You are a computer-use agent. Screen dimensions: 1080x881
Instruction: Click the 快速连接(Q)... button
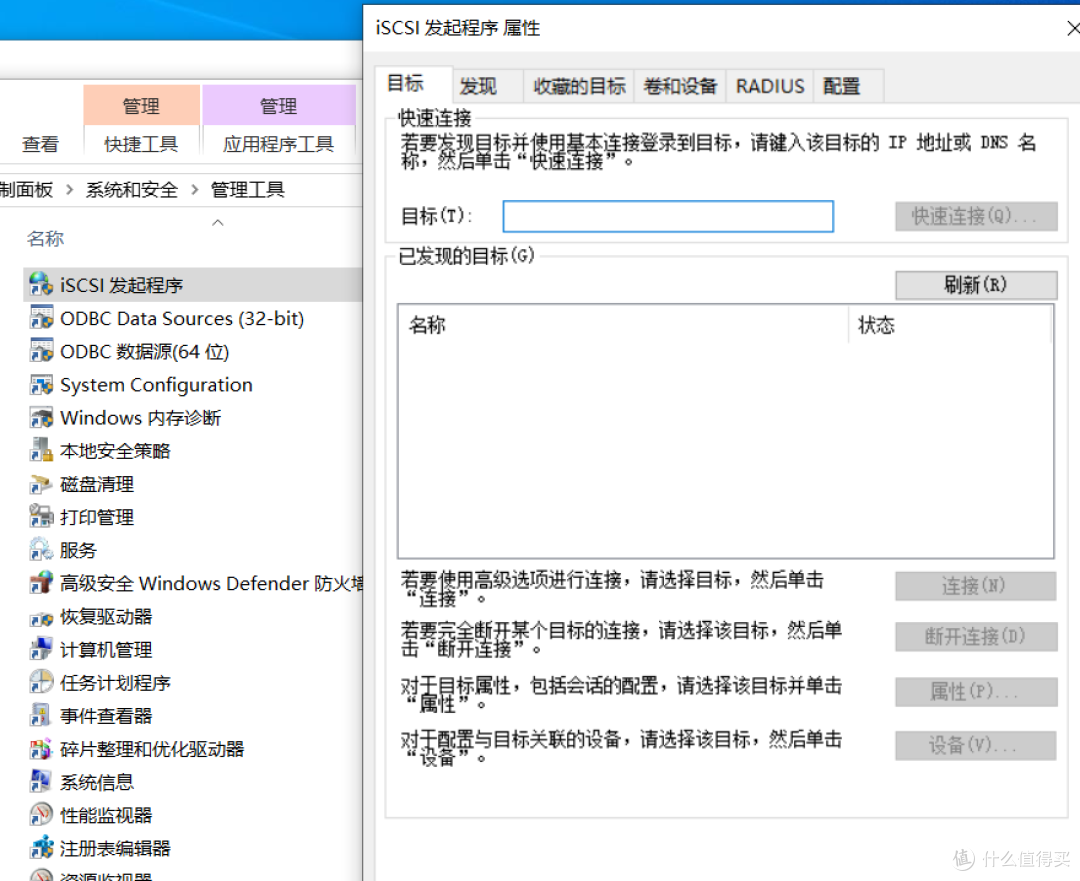point(976,216)
